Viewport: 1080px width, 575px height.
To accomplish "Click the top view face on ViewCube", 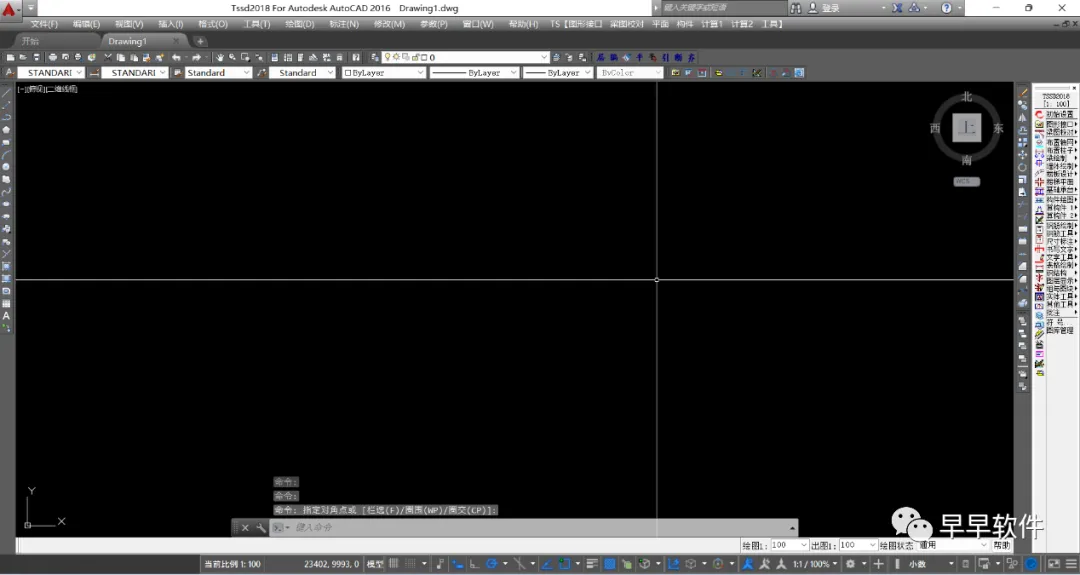I will 966,128.
